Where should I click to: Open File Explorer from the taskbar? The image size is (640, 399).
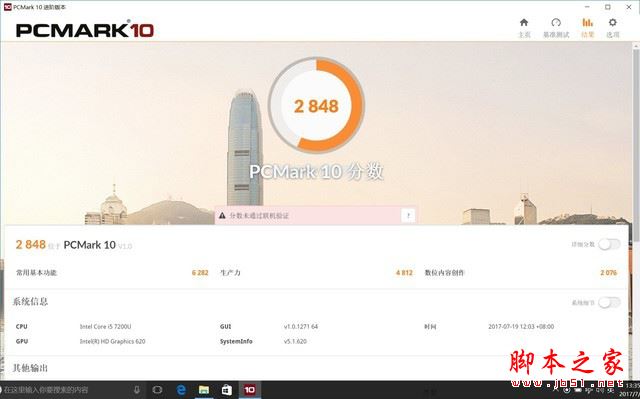[x=204, y=390]
